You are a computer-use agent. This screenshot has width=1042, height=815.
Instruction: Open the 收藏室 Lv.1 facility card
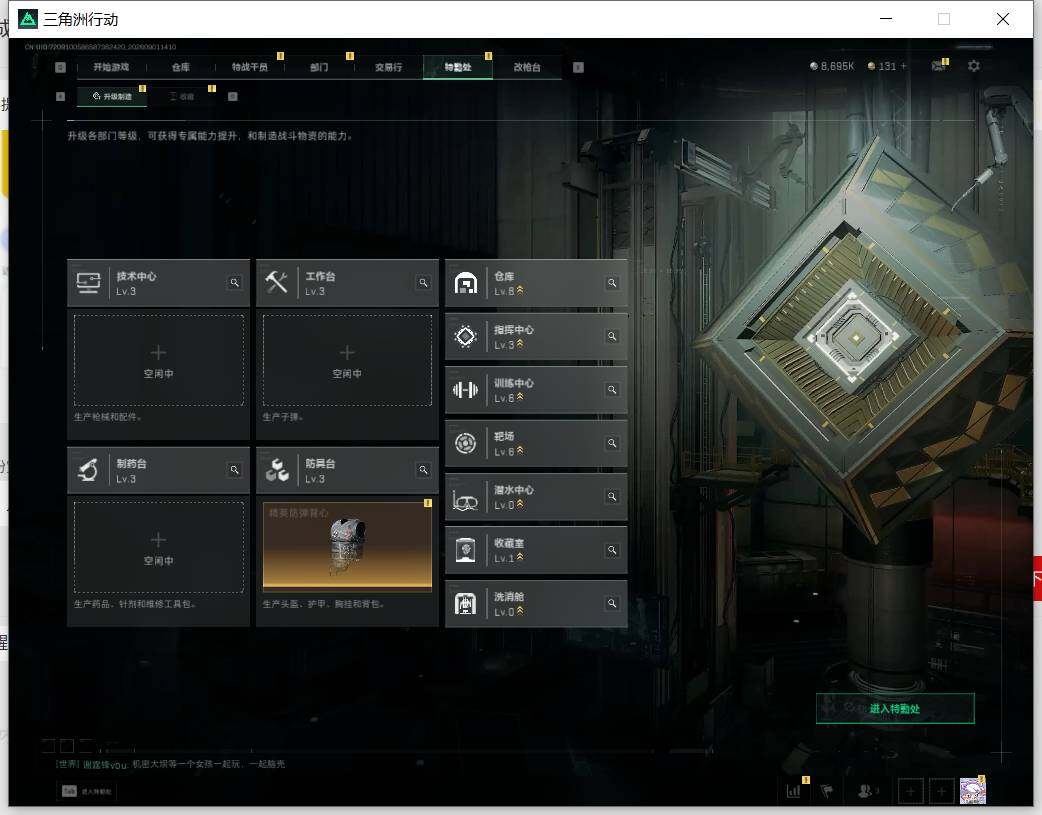(x=536, y=550)
